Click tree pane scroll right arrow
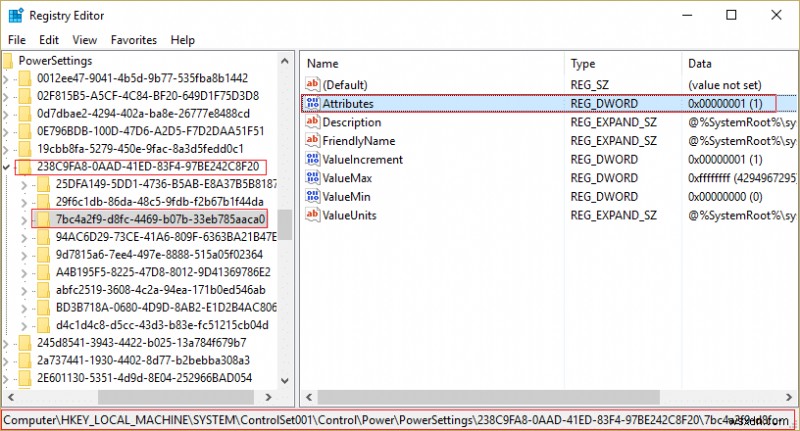Image resolution: width=800 pixels, height=431 pixels. click(268, 397)
